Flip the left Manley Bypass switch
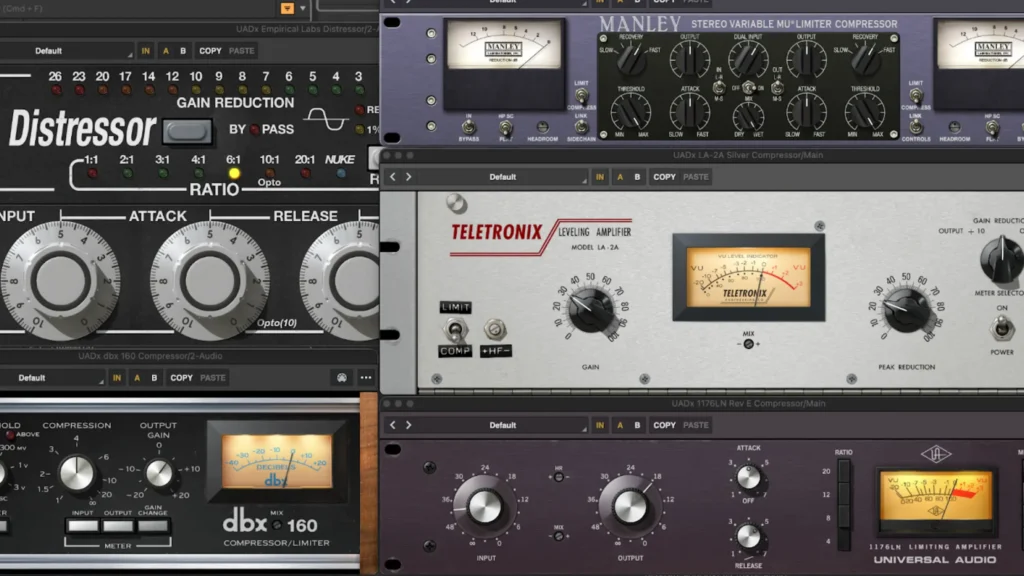Screen dimensions: 1024x576 coord(468,127)
